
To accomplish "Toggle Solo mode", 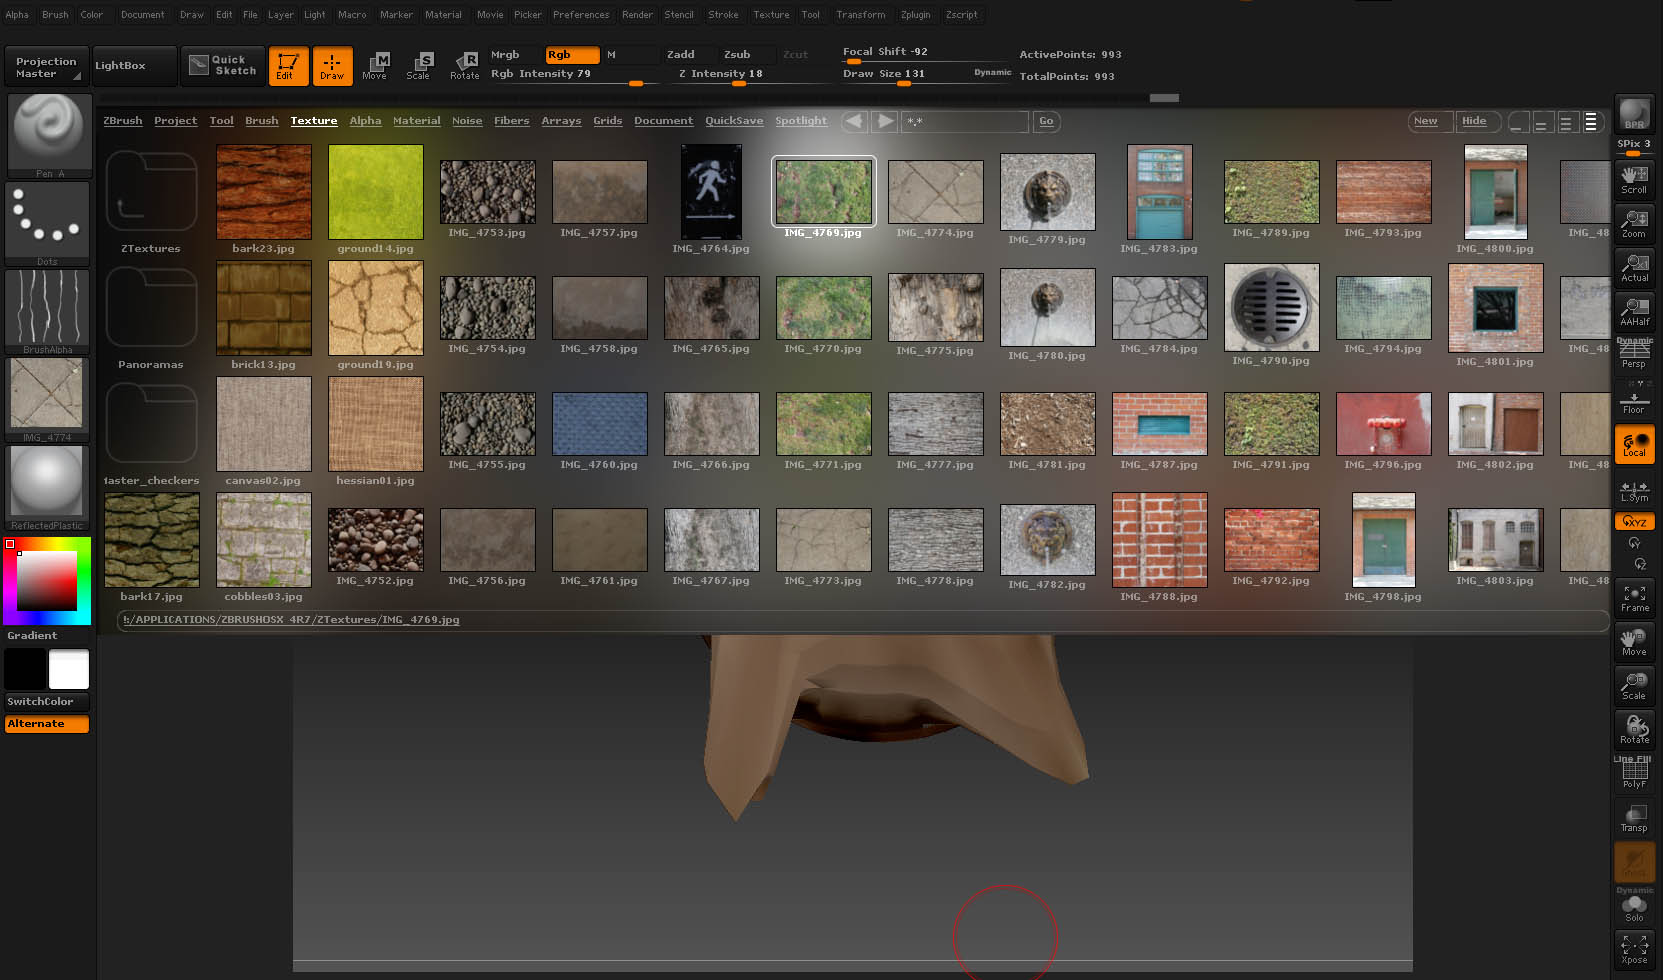I will click(1634, 907).
